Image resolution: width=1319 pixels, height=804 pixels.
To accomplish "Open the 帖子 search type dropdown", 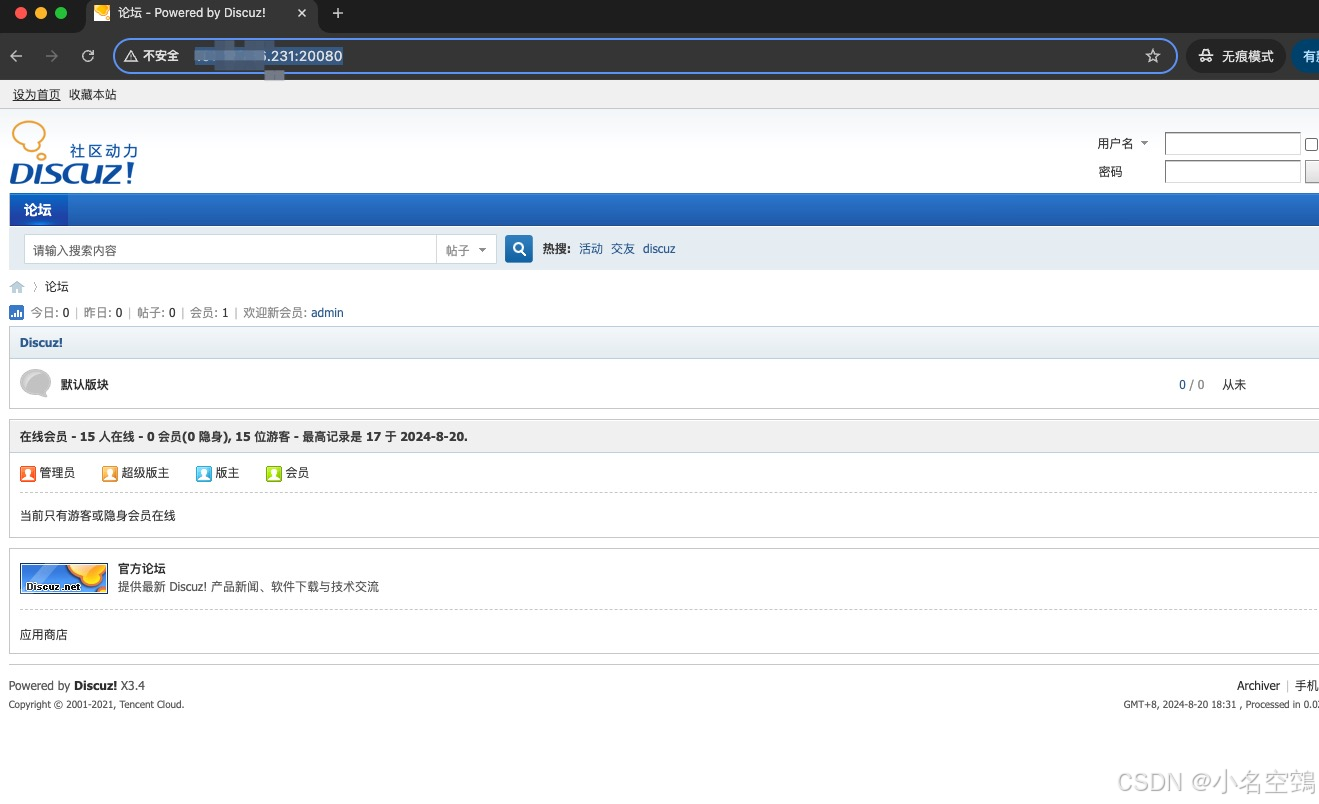I will pos(466,250).
